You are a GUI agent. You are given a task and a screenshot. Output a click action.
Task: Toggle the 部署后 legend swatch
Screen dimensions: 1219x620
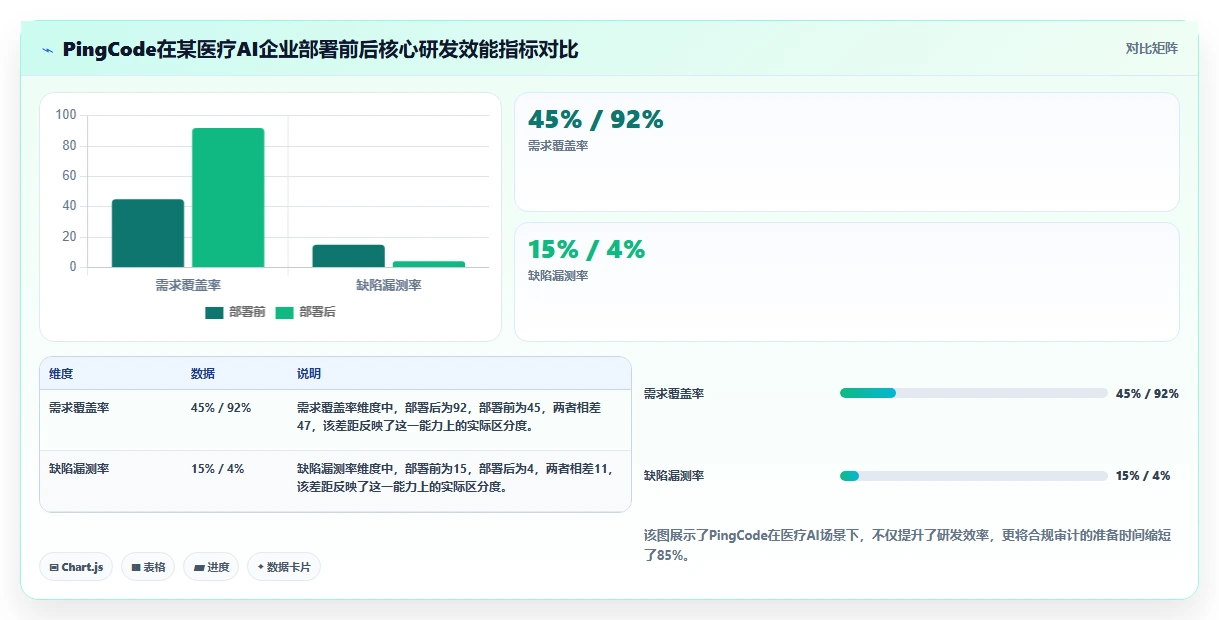tap(284, 313)
